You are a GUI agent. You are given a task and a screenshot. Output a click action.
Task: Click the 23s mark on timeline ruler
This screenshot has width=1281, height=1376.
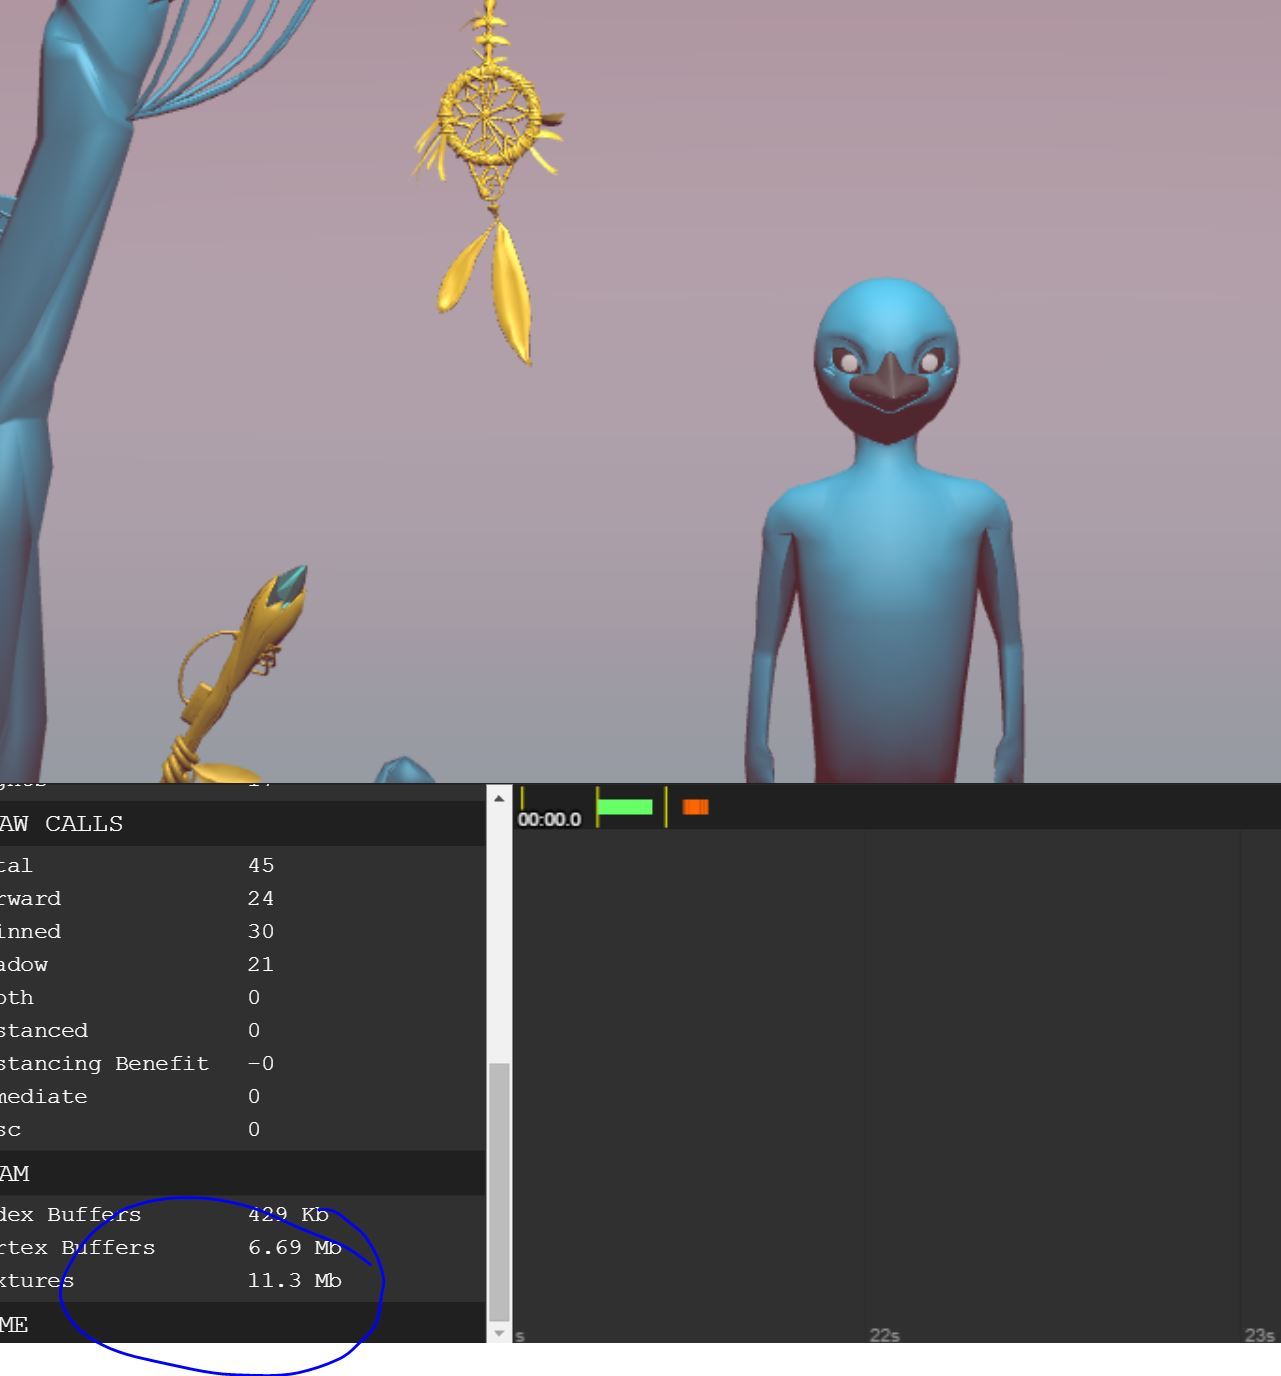click(x=1258, y=1335)
